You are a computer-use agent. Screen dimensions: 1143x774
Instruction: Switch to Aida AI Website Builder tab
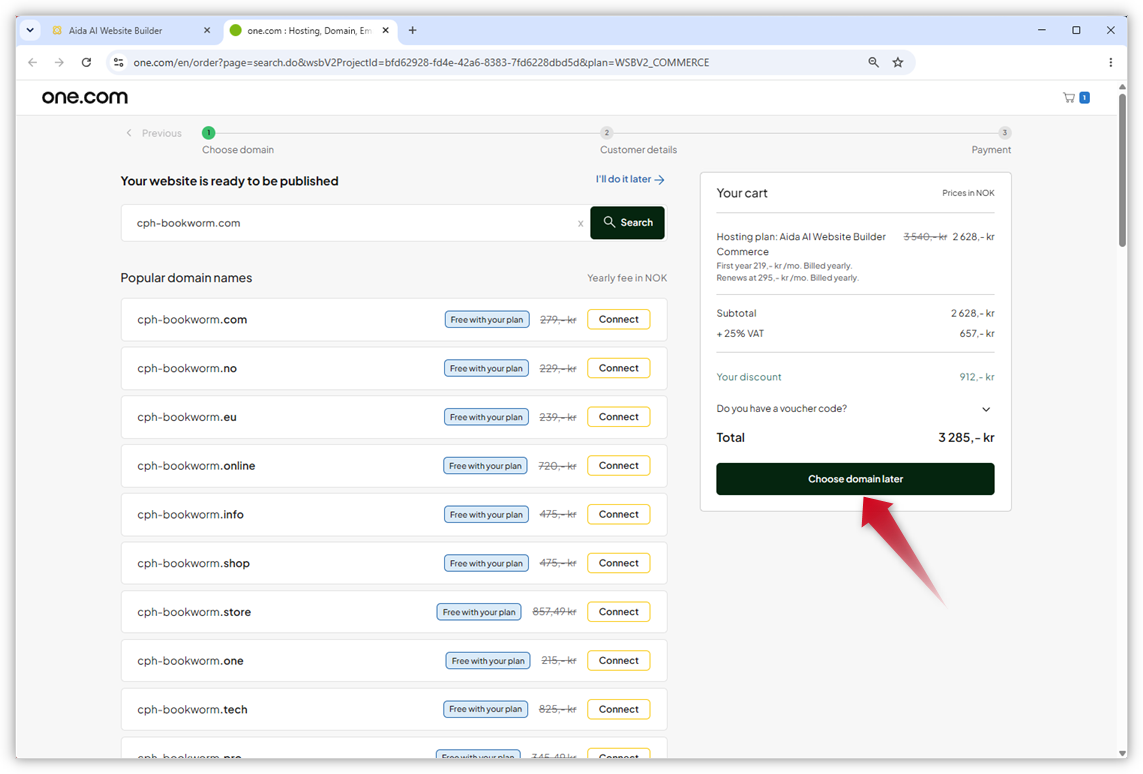tap(130, 31)
